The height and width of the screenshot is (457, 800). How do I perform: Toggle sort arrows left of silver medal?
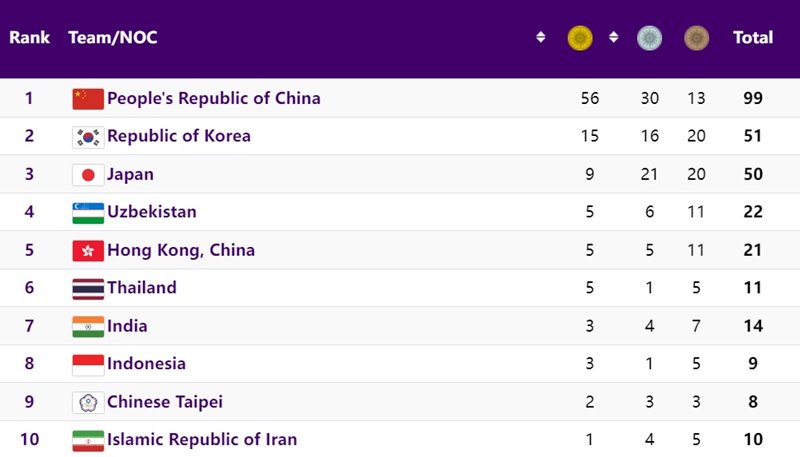[x=613, y=38]
